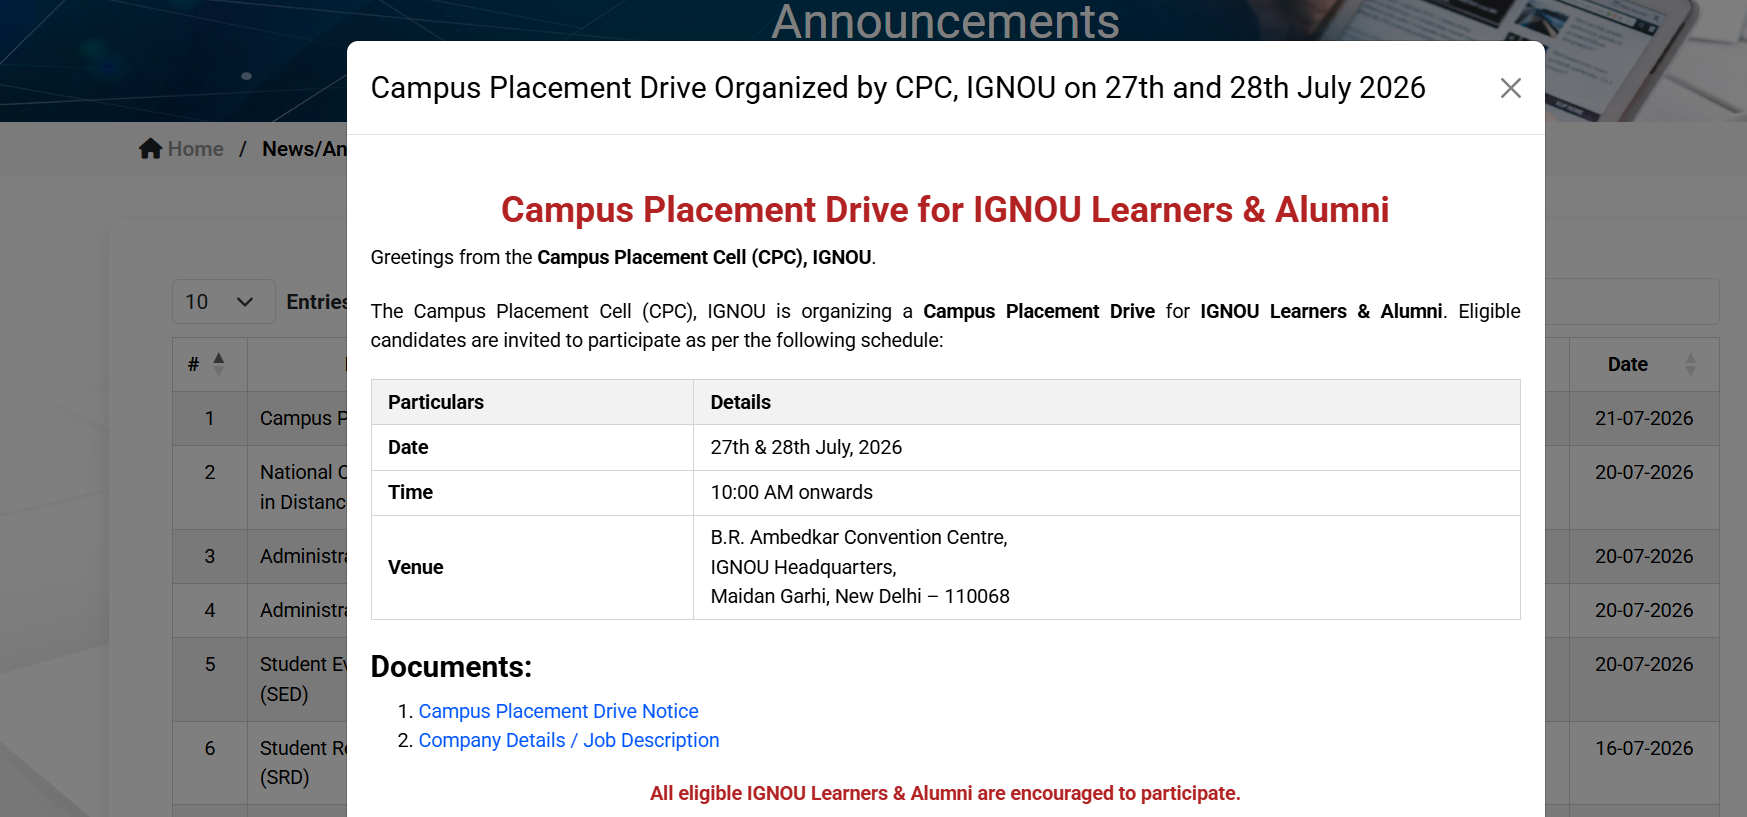The width and height of the screenshot is (1747, 817).
Task: Click row number 3 cell
Action: [210, 556]
